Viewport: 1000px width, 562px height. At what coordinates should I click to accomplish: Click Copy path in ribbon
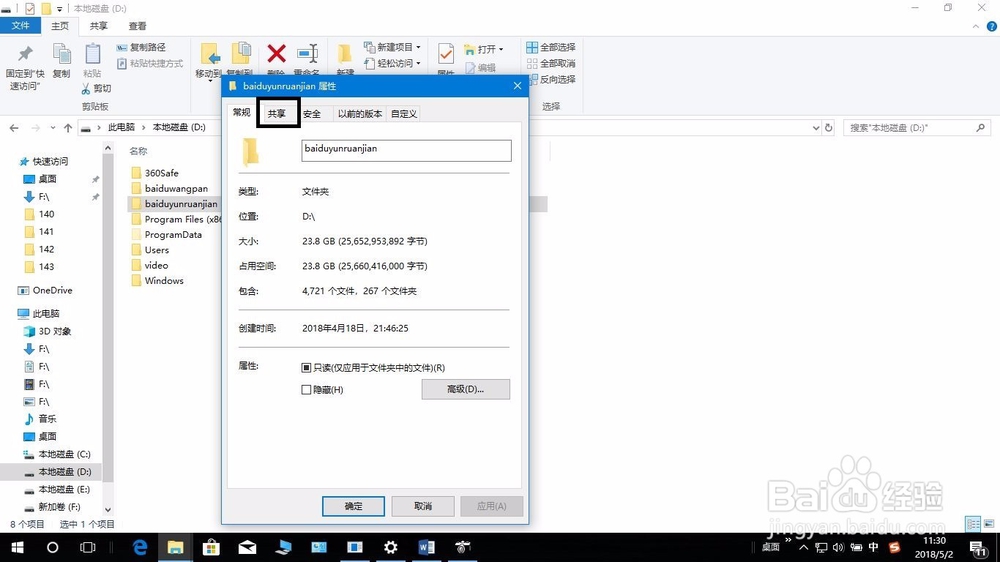[x=141, y=47]
